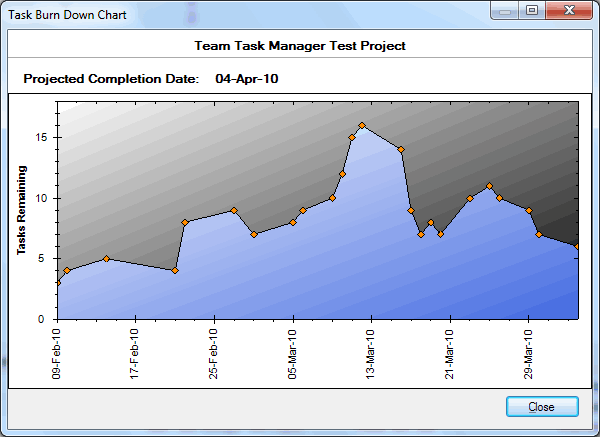The image size is (600, 437).
Task: Select the 25-Feb-10 date axis label
Action: [x=214, y=353]
